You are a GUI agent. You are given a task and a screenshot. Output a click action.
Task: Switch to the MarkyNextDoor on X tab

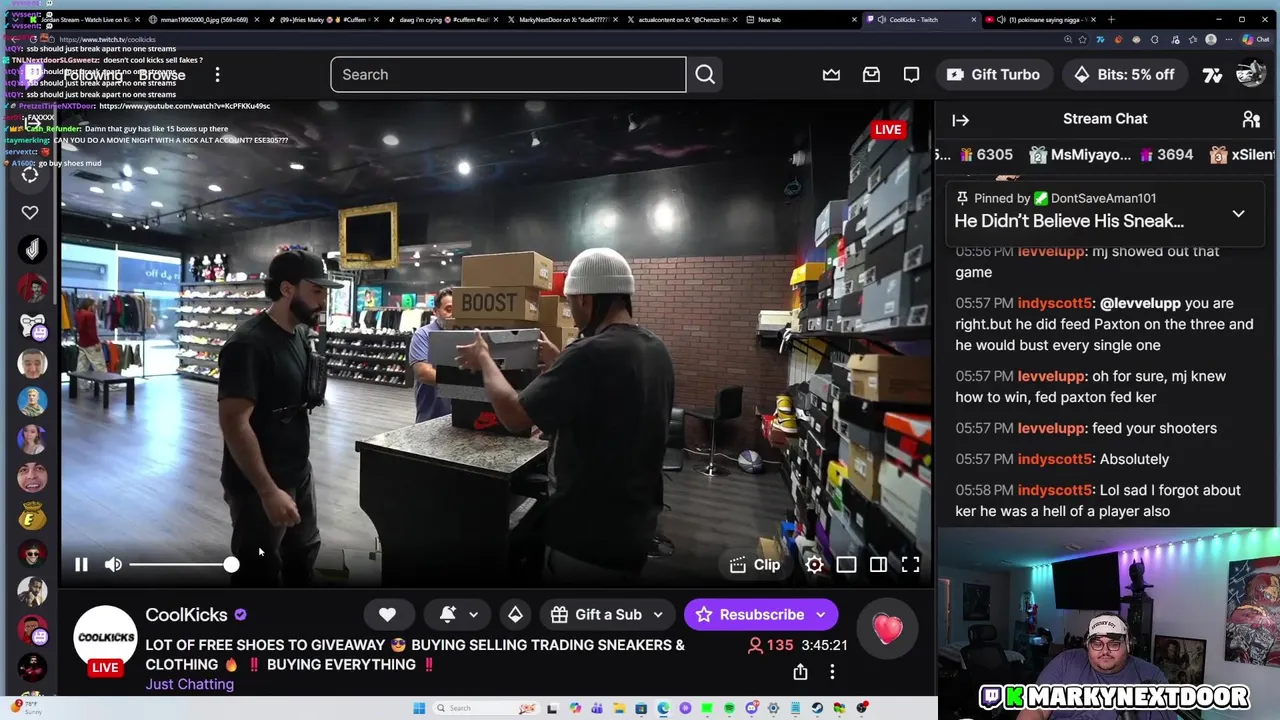click(563, 19)
